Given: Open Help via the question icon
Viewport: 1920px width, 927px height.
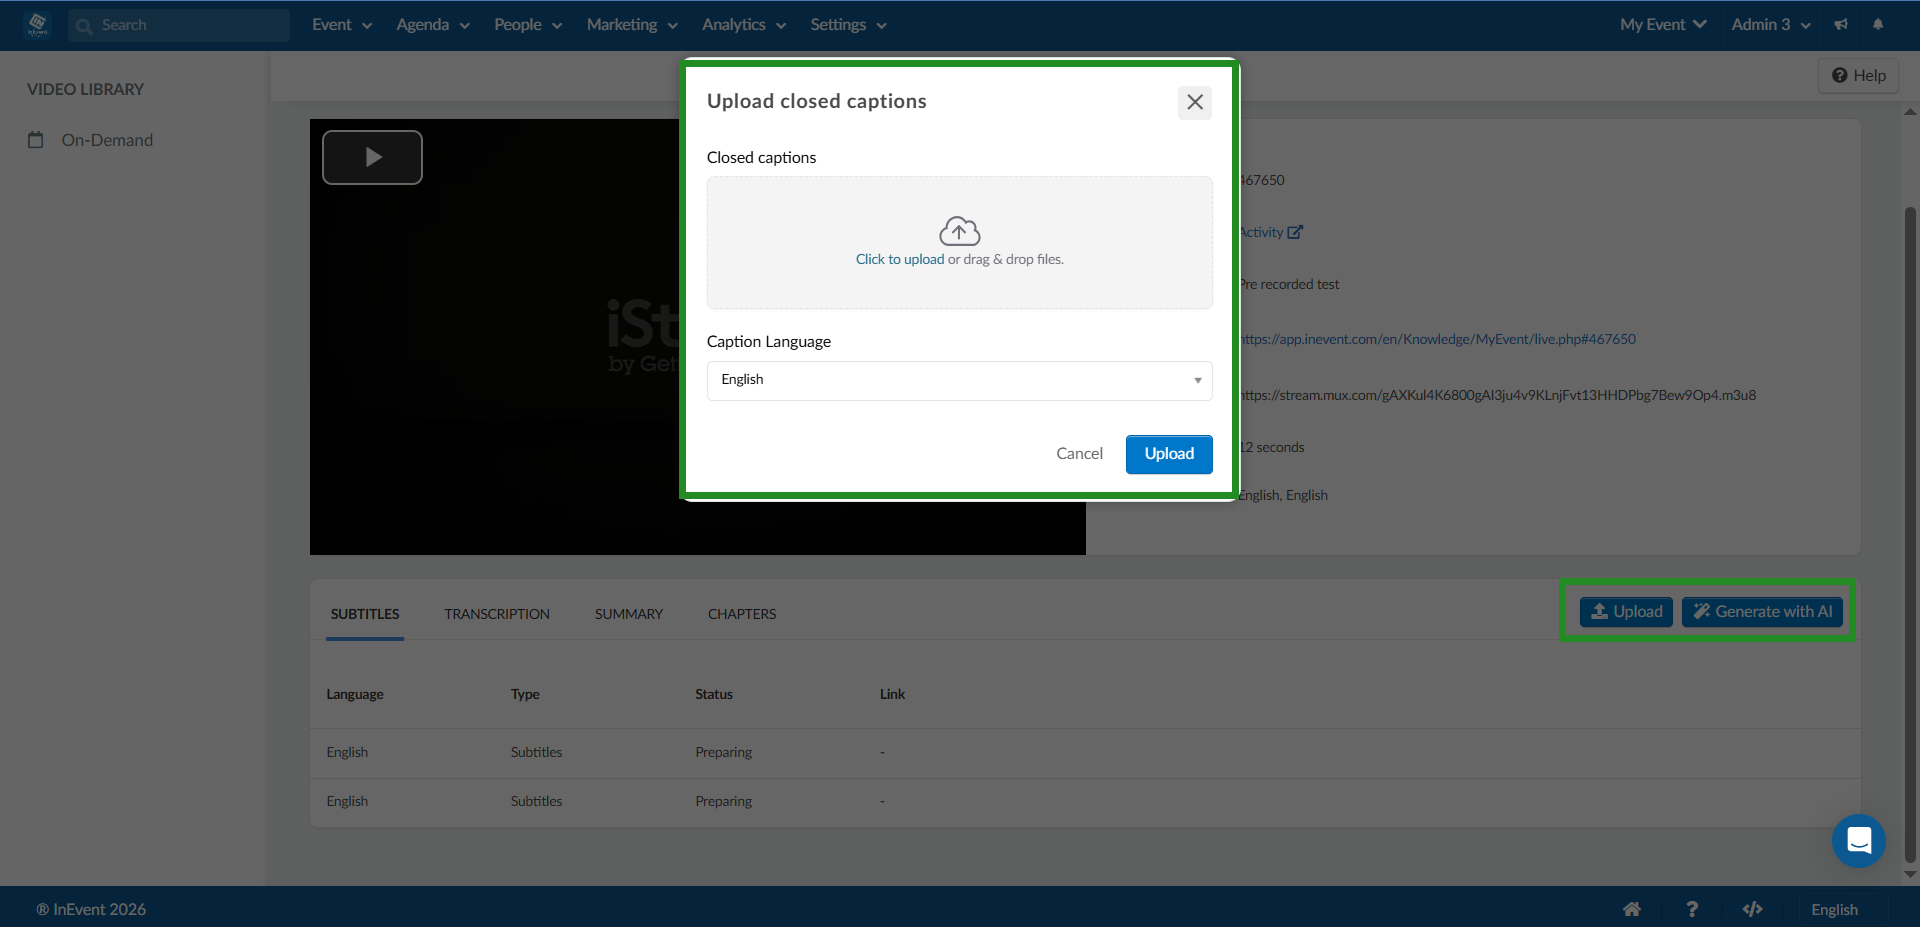Looking at the screenshot, I should coord(1838,75).
